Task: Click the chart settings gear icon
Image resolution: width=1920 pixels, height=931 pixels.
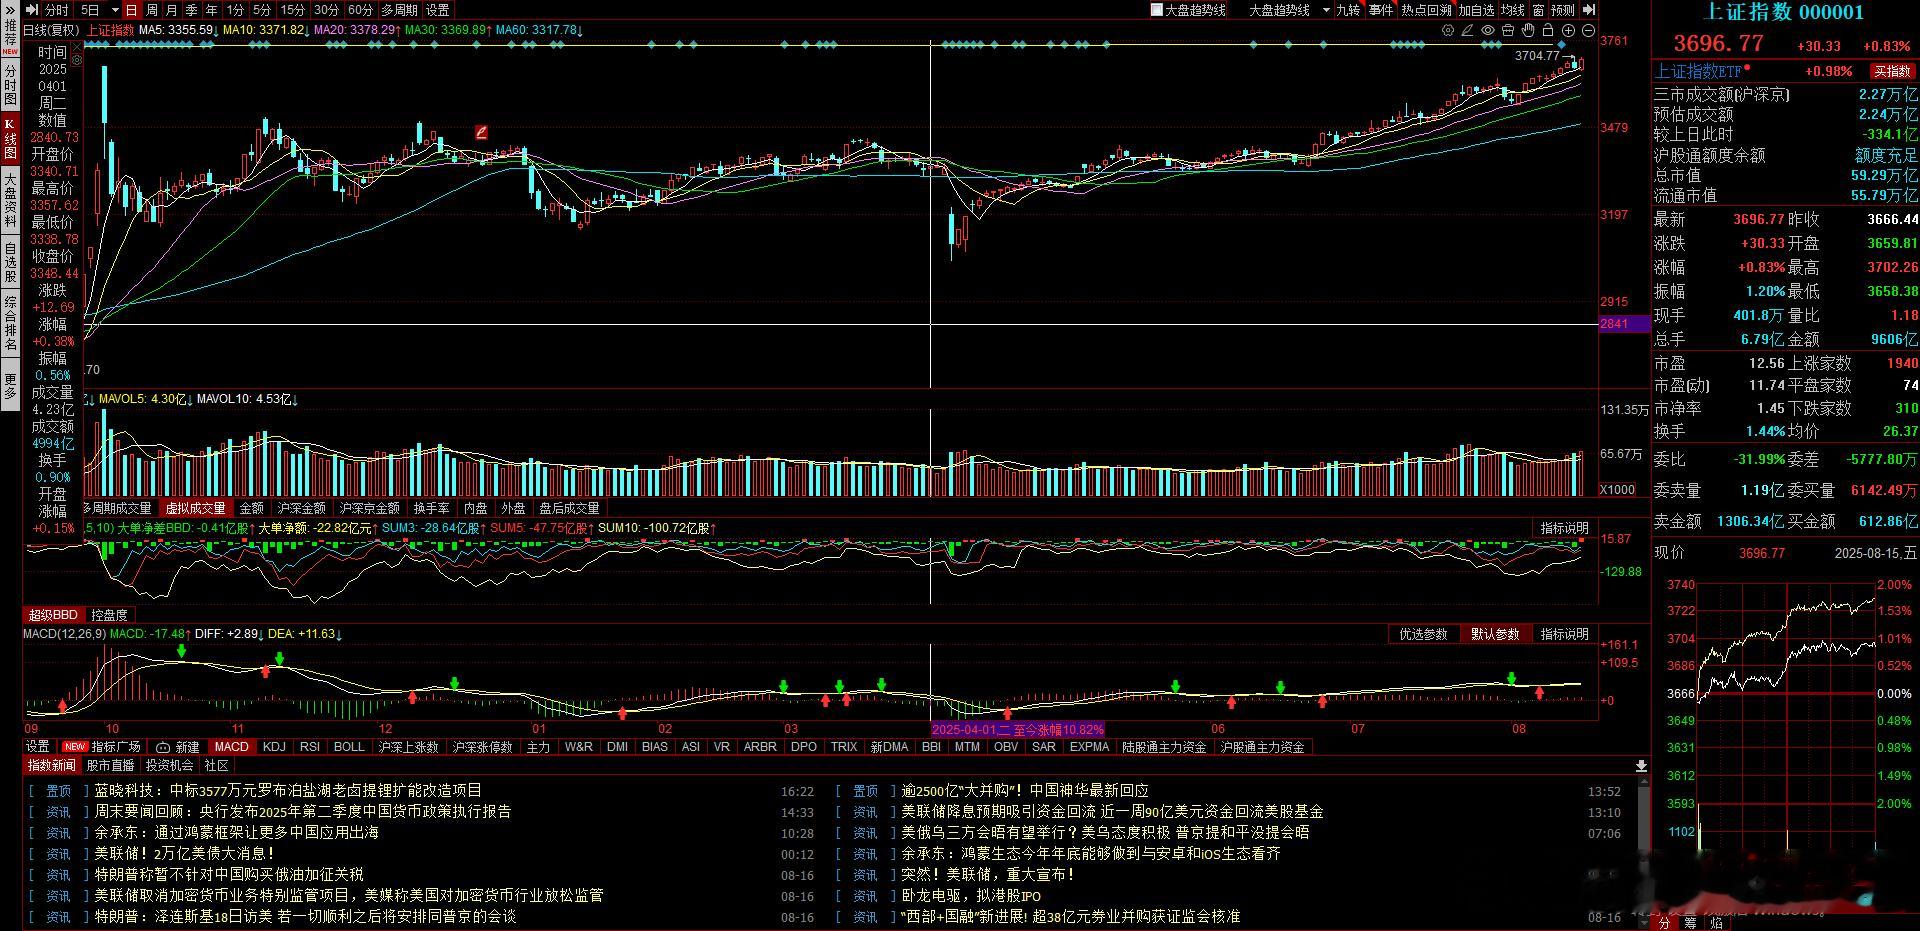Action: pos(1448,31)
